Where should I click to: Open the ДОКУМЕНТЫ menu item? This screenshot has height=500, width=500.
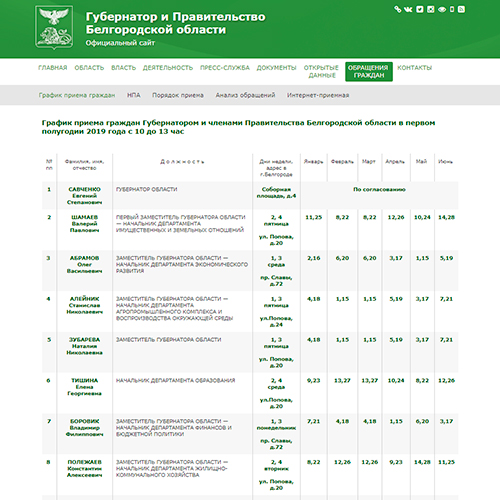[x=276, y=68]
